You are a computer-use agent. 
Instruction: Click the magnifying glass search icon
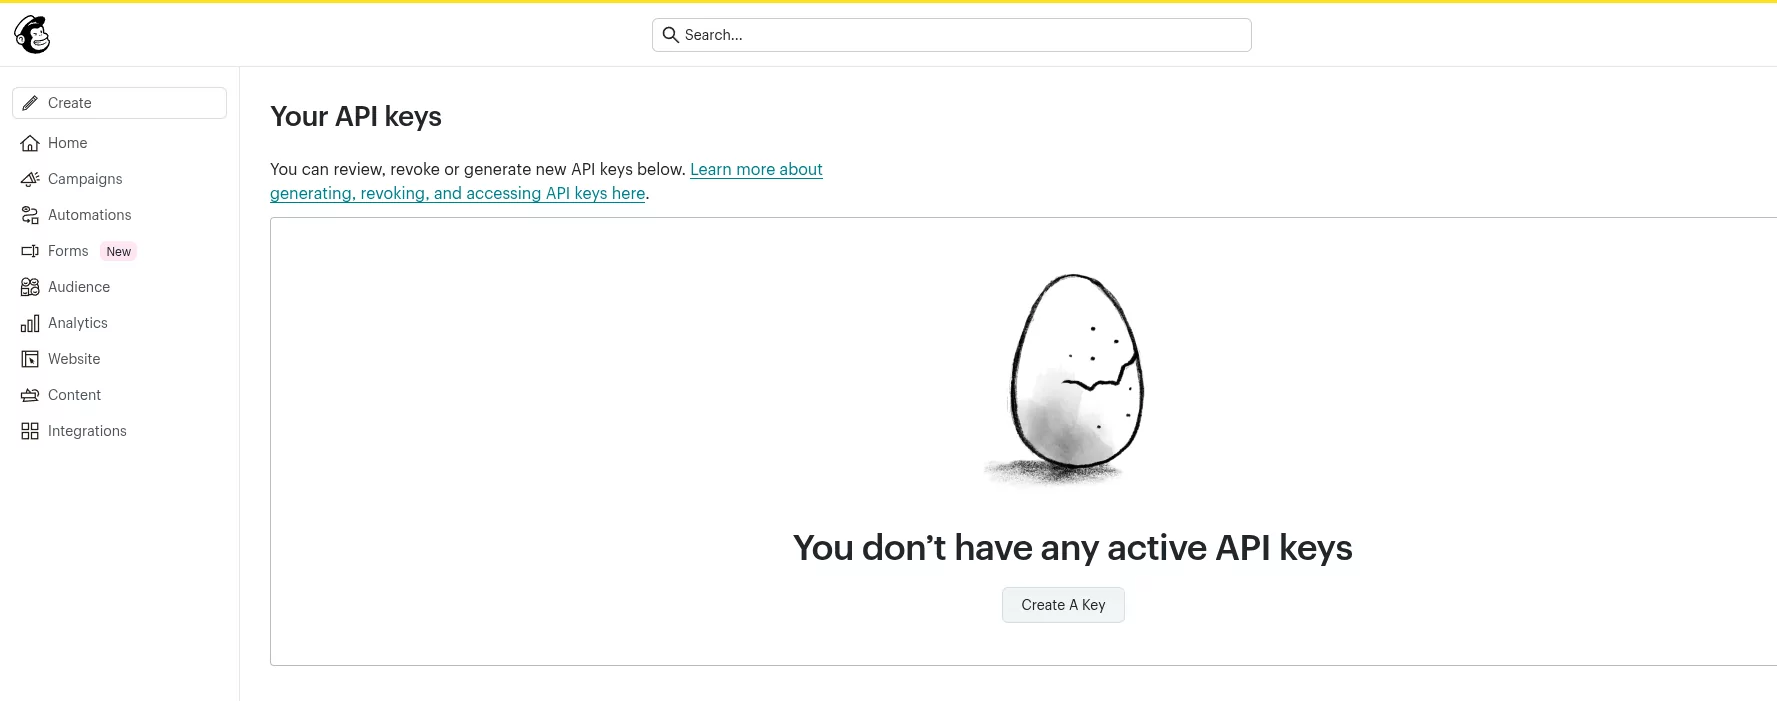point(671,35)
